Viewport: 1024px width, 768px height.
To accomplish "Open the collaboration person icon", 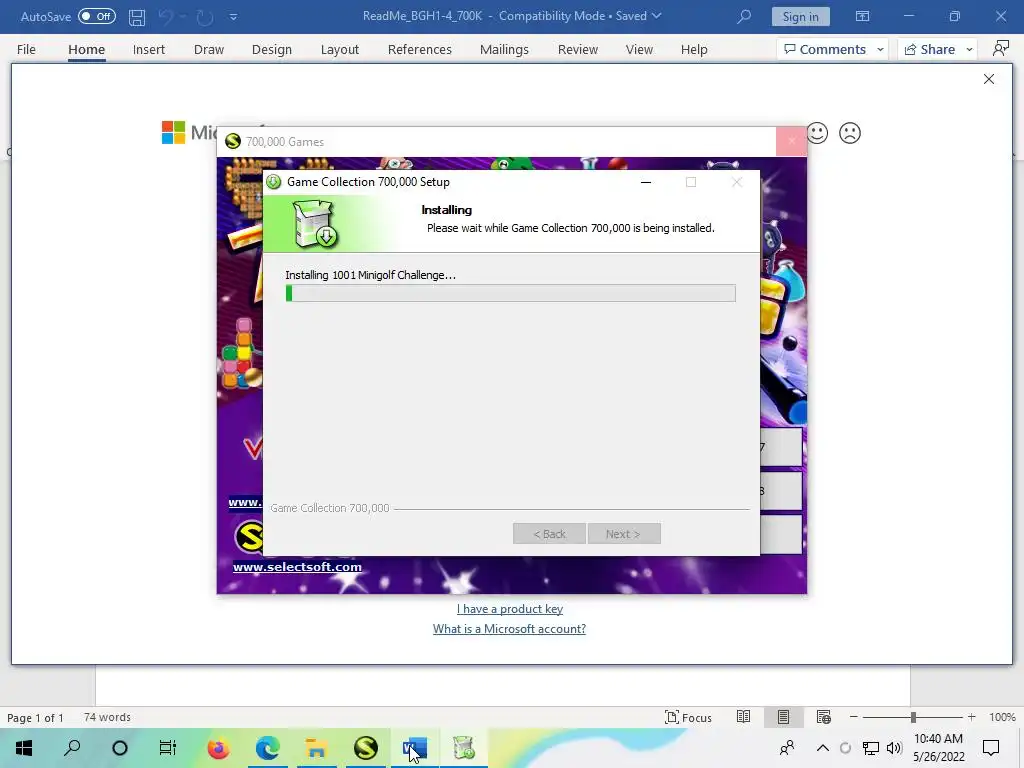I will point(1000,48).
